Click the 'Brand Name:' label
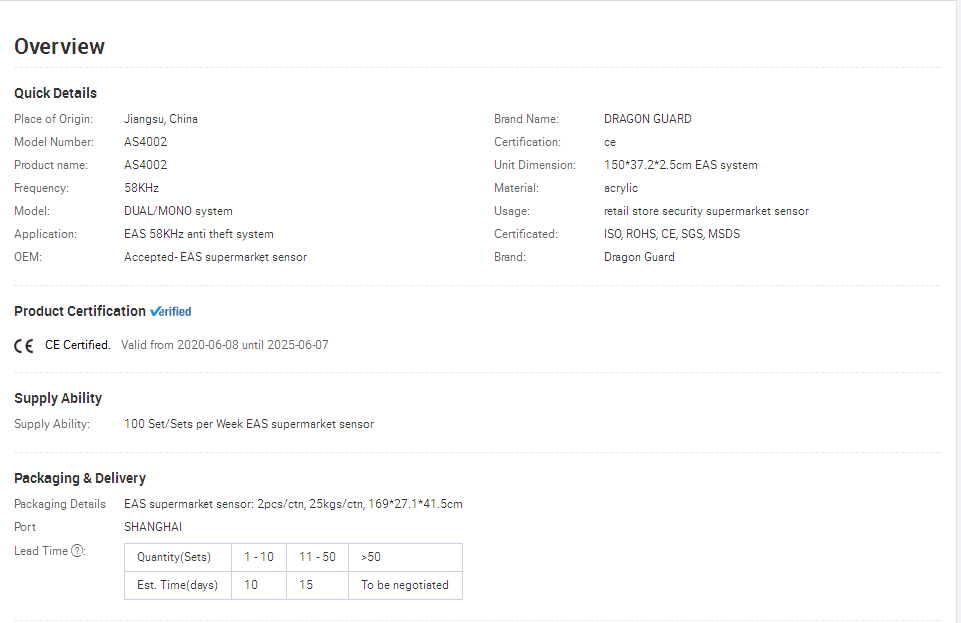Image resolution: width=961 pixels, height=623 pixels. coord(526,119)
